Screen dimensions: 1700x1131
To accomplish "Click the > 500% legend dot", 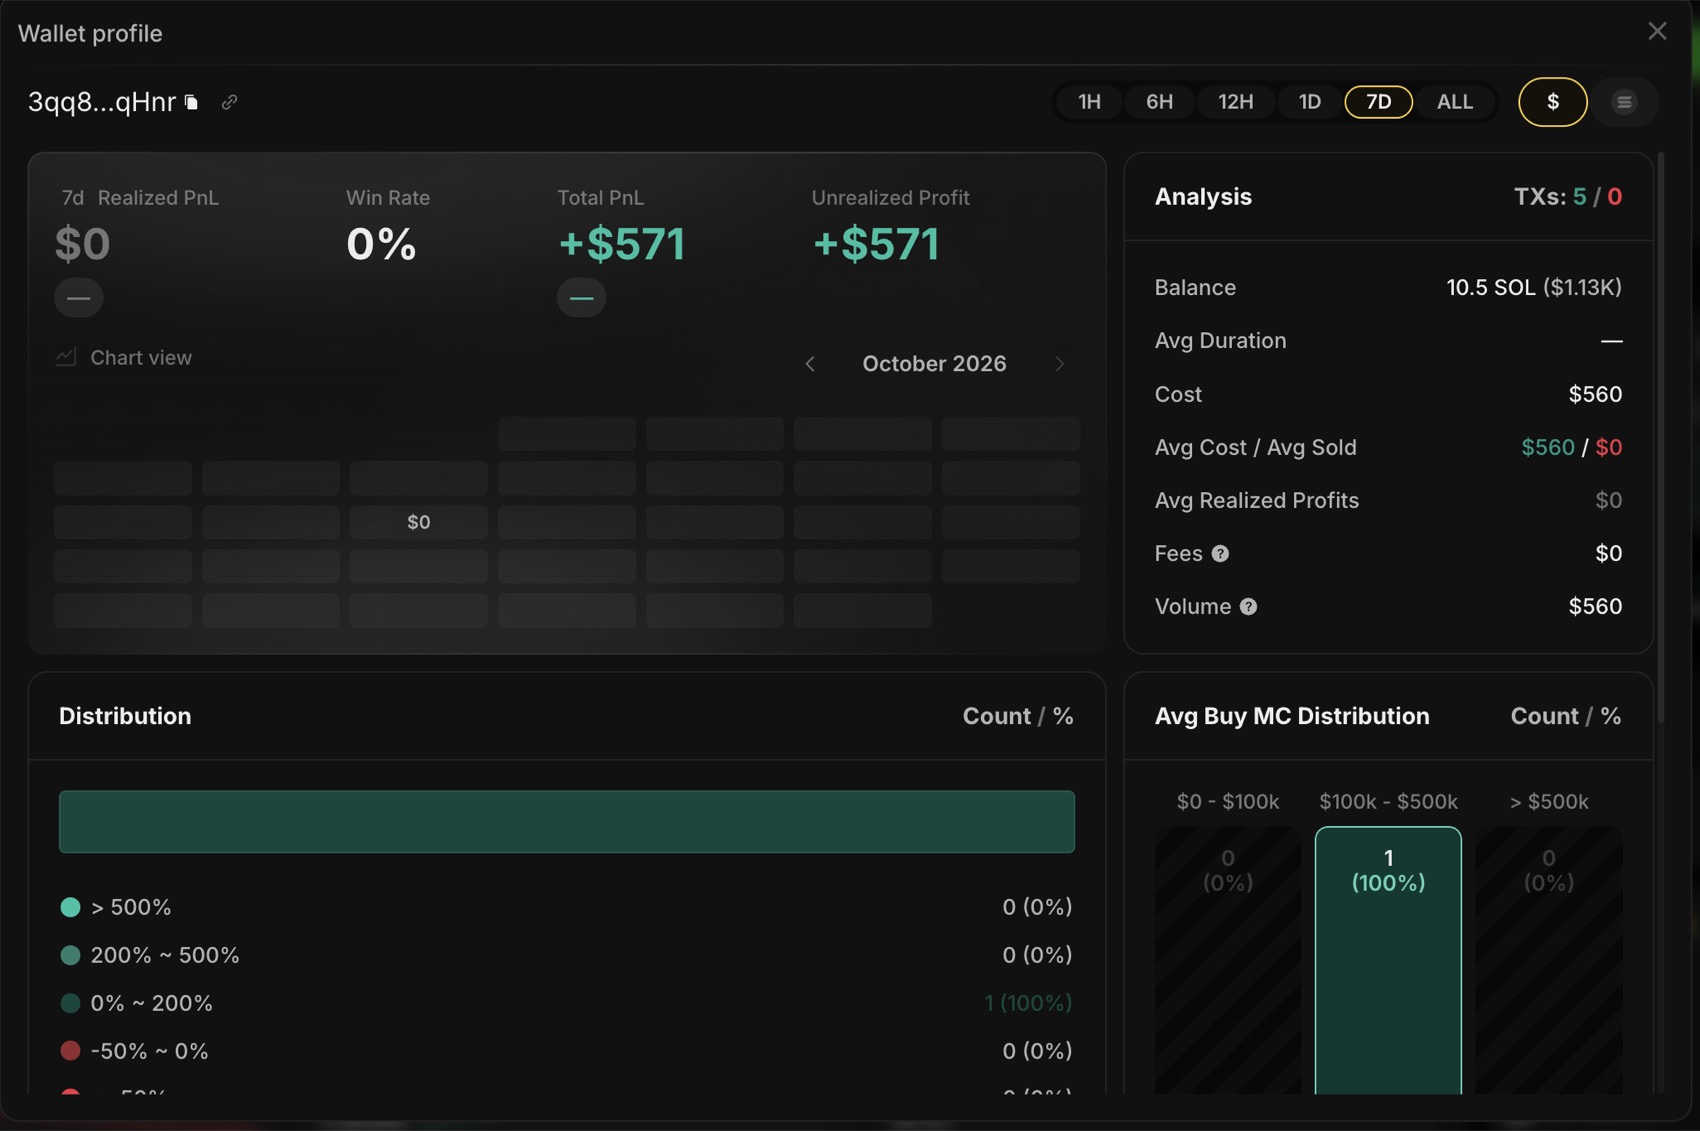I will click(x=70, y=907).
